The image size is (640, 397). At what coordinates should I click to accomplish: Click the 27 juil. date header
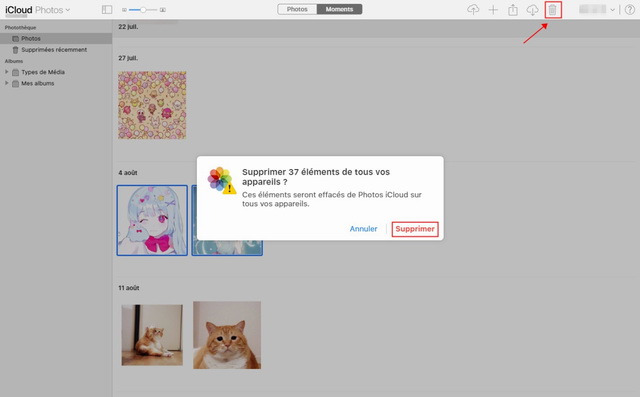(128, 58)
